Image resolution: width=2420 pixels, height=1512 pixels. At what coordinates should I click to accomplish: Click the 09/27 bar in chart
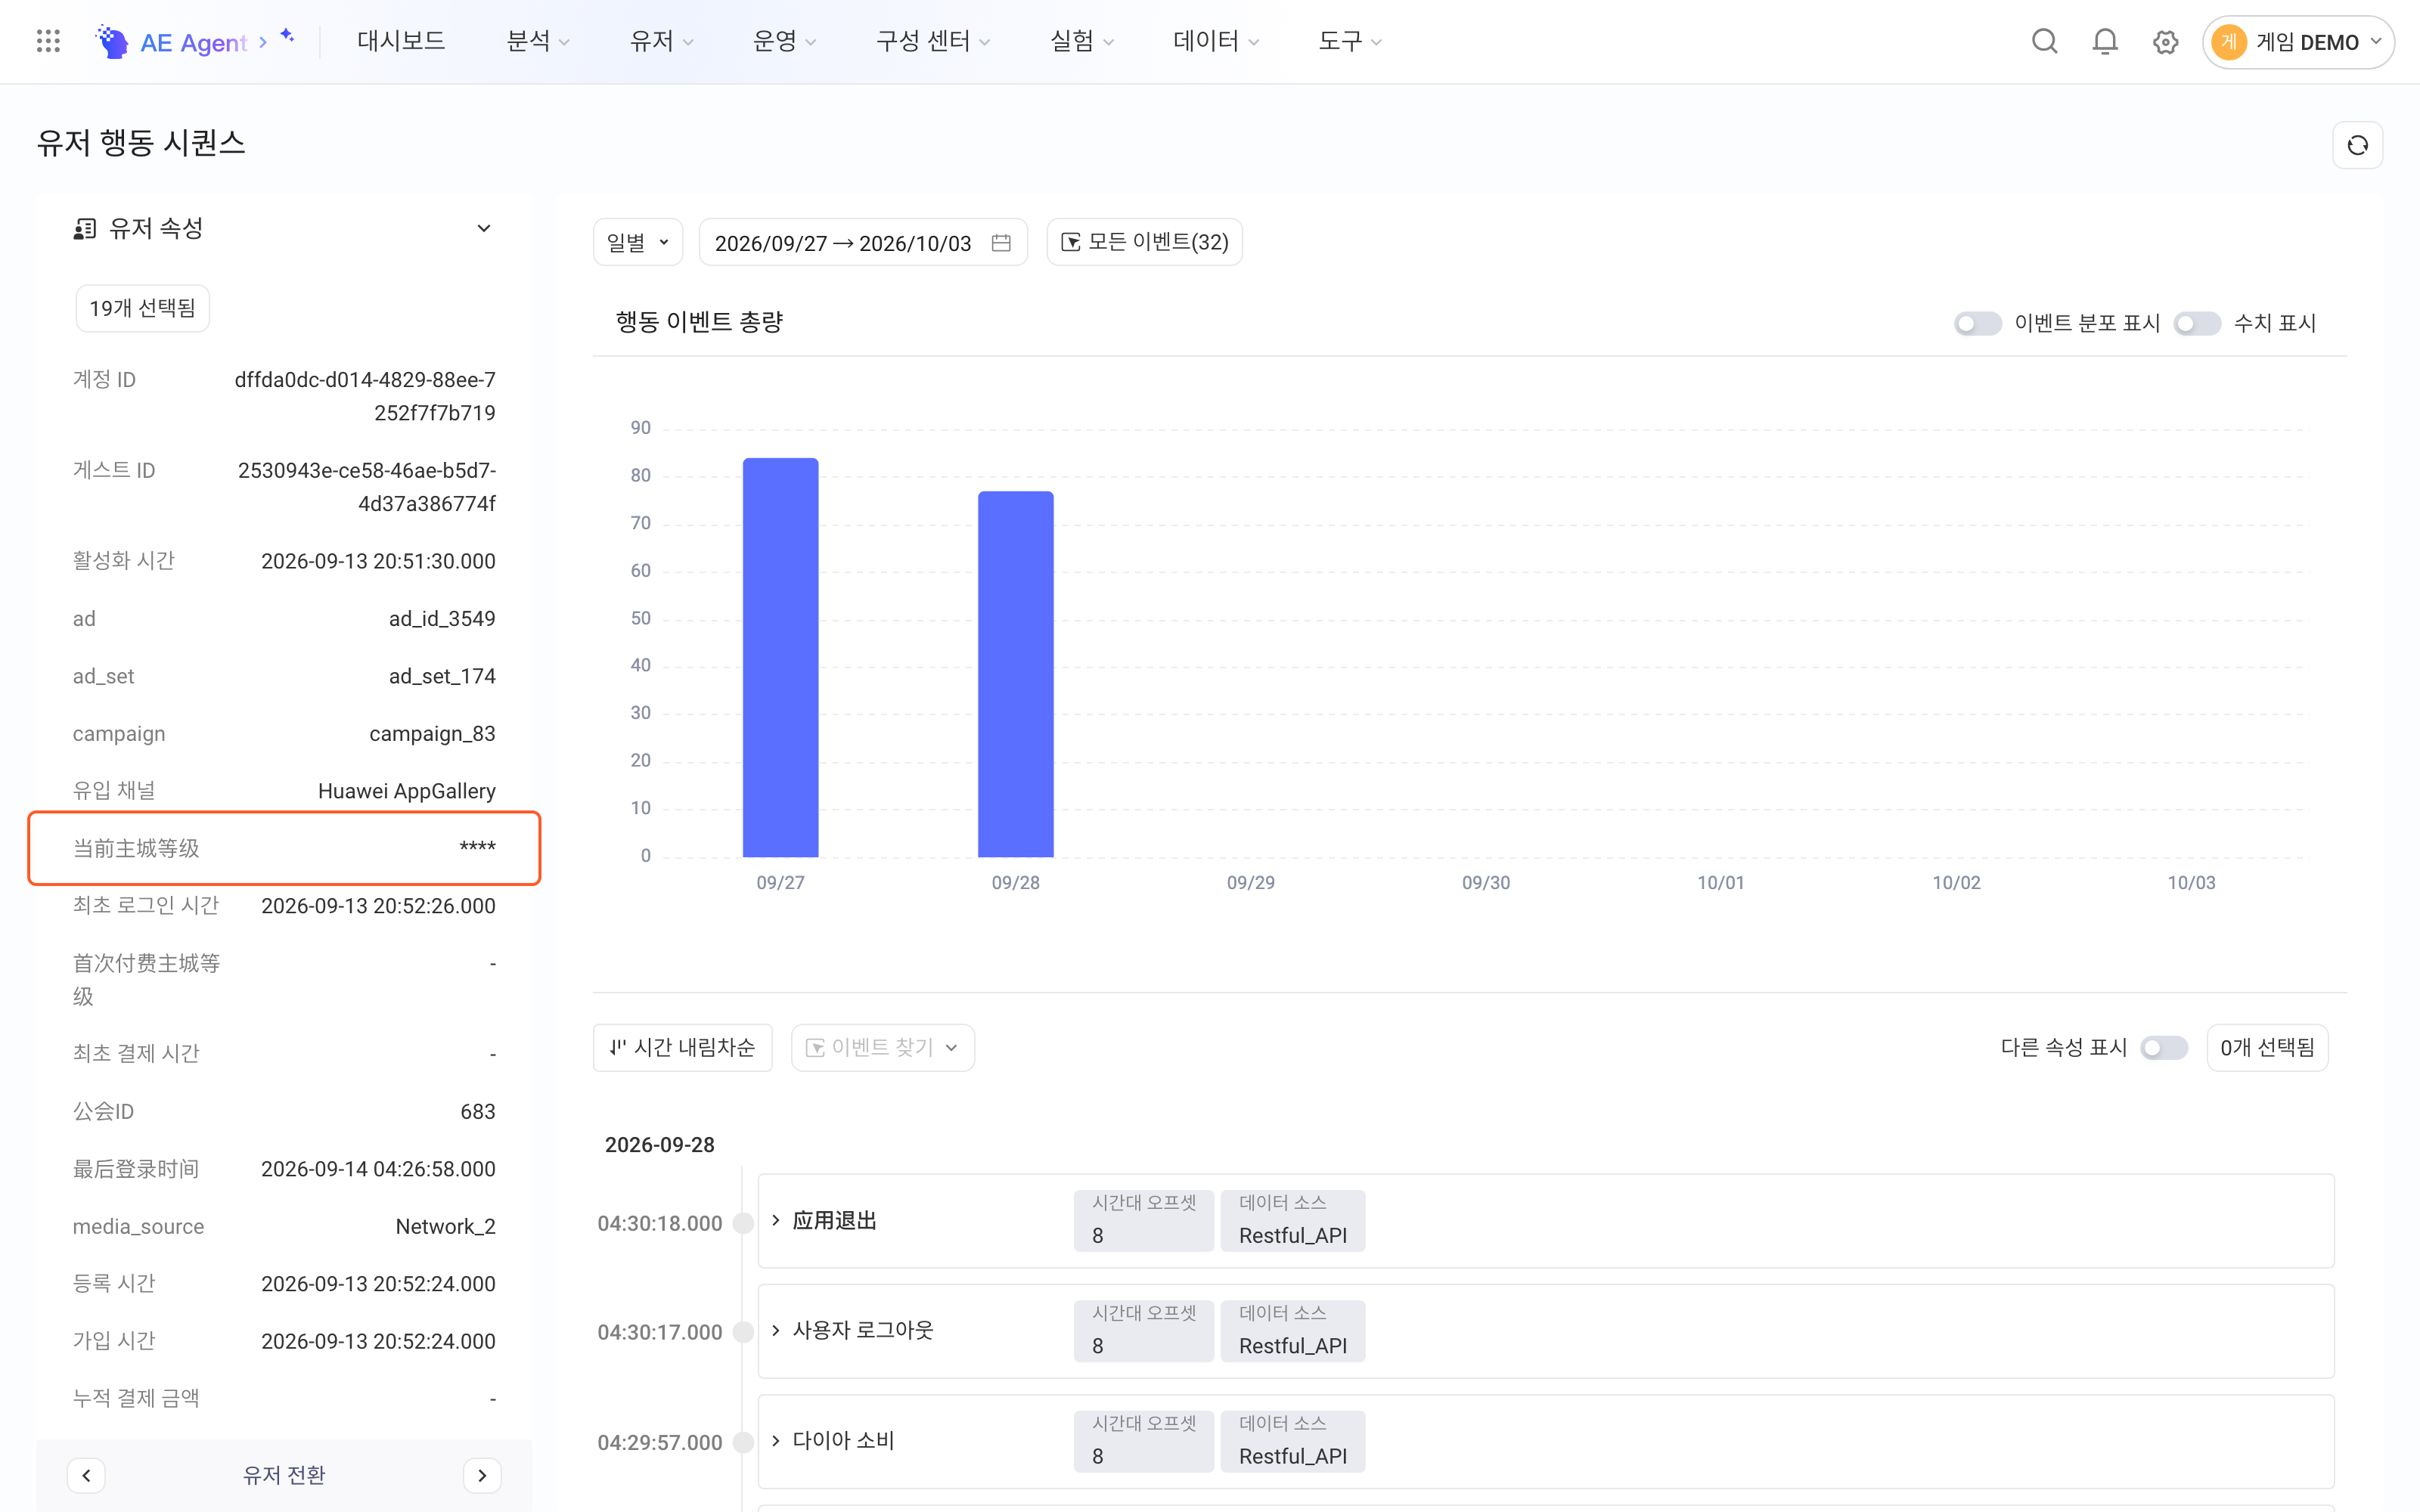coord(780,657)
